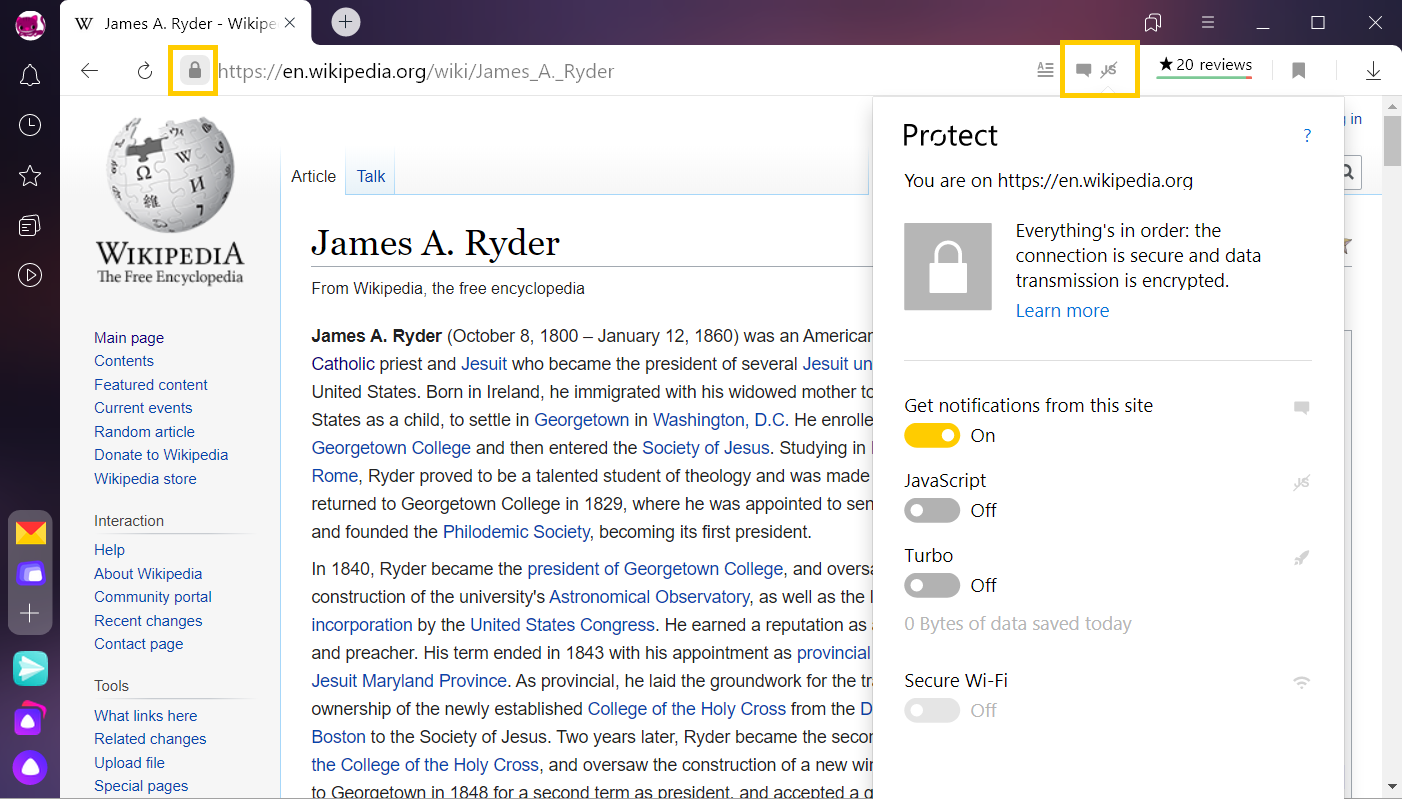Open What links here tool
Viewport: 1402px width, 799px height.
[x=146, y=716]
